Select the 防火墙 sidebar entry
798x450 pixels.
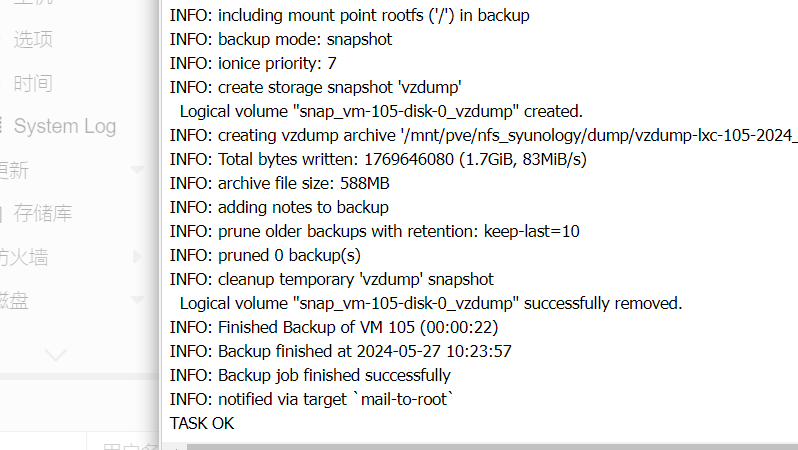pos(23,258)
